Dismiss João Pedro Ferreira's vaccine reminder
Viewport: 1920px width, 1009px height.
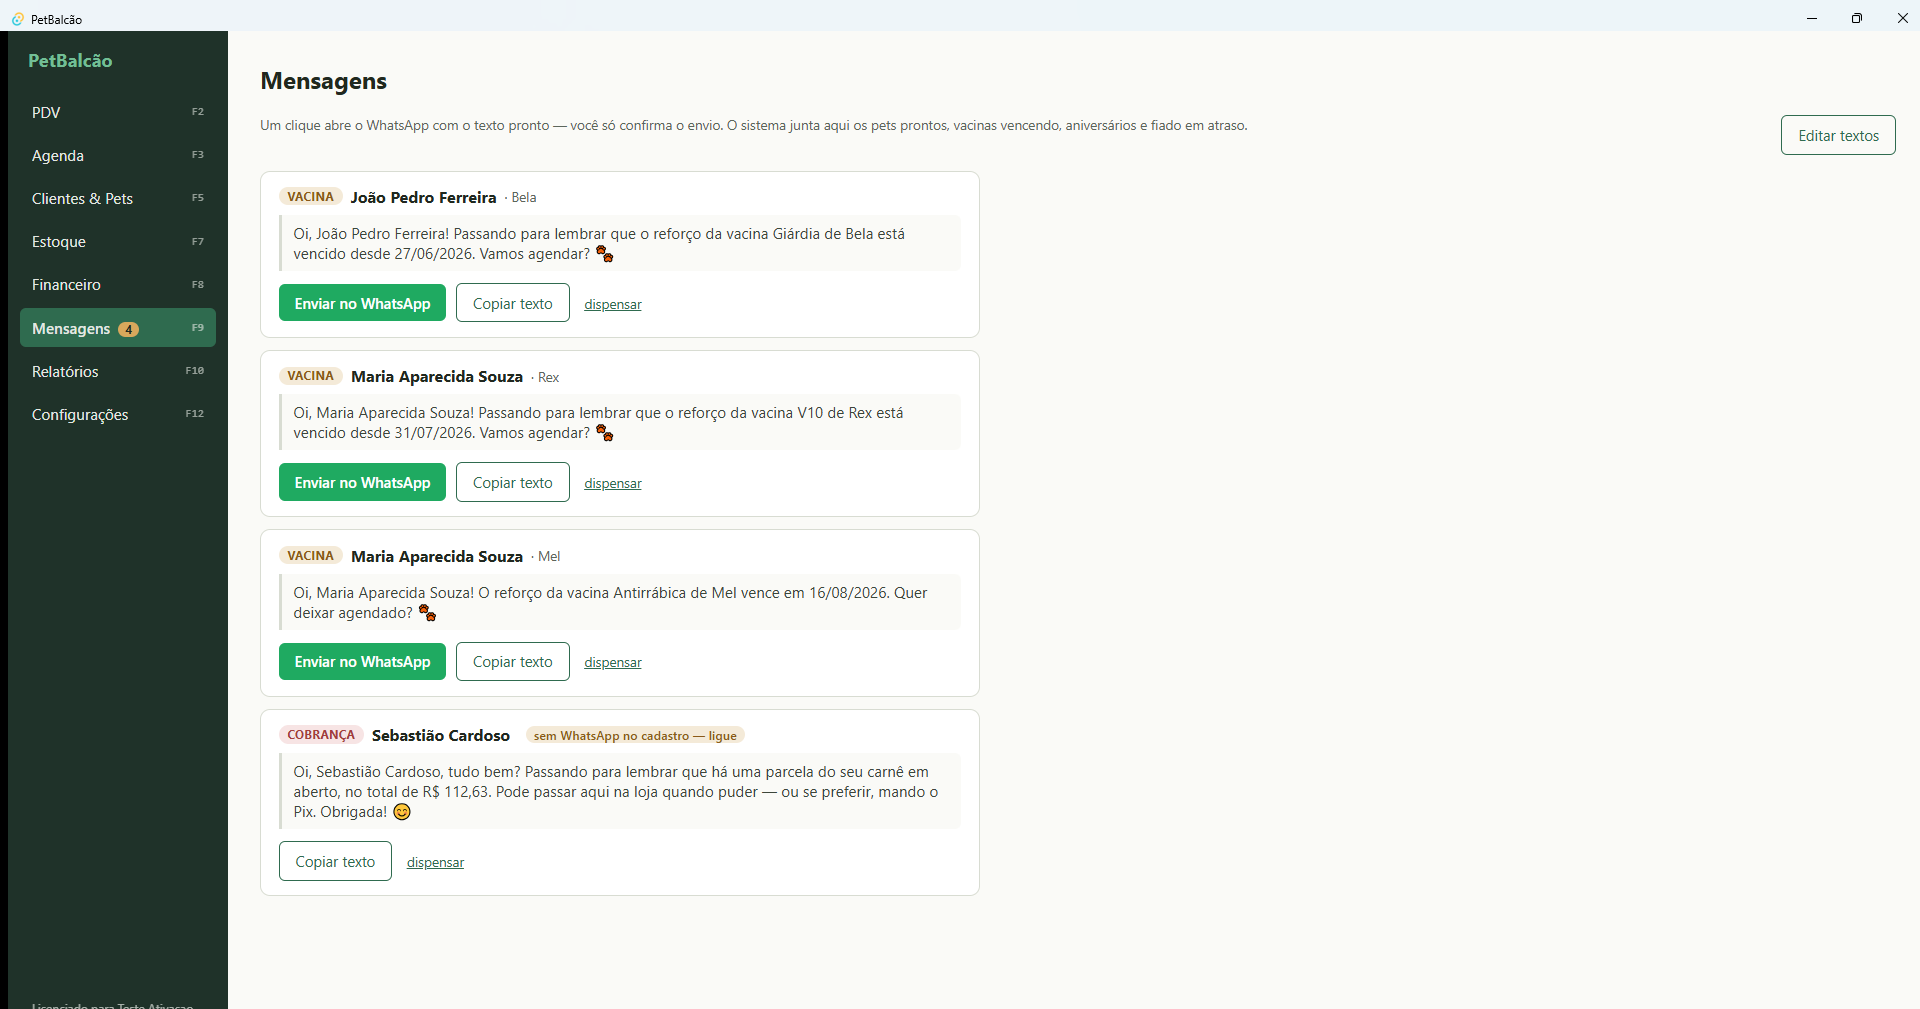(613, 304)
